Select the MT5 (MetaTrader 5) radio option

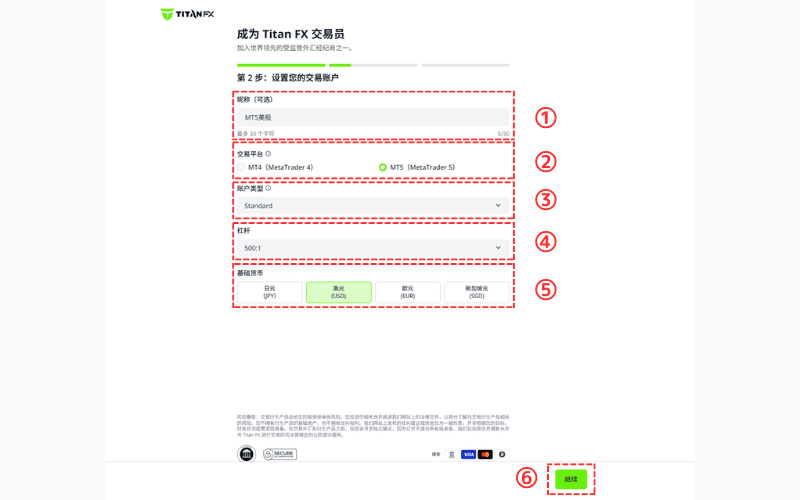(x=383, y=167)
